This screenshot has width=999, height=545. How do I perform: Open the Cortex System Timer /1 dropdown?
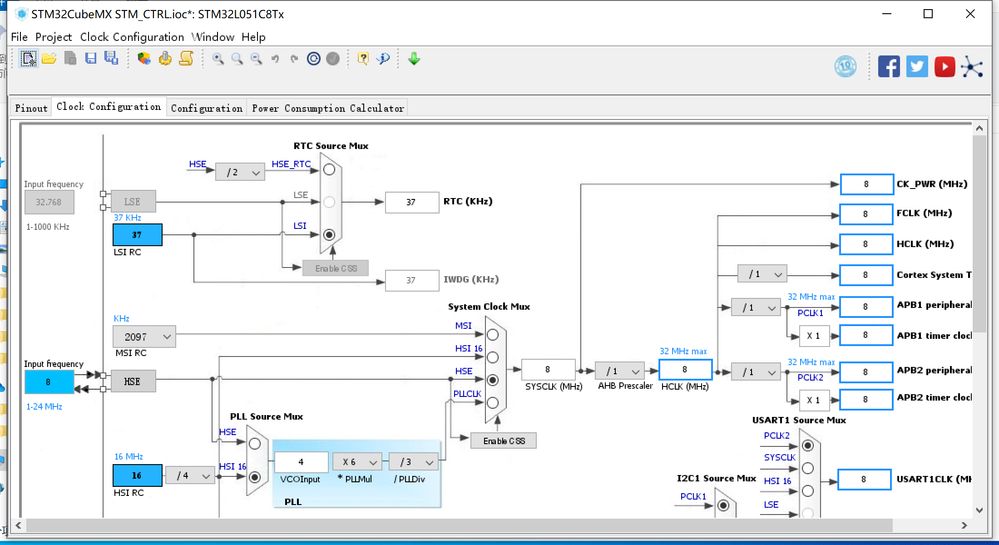[x=762, y=274]
